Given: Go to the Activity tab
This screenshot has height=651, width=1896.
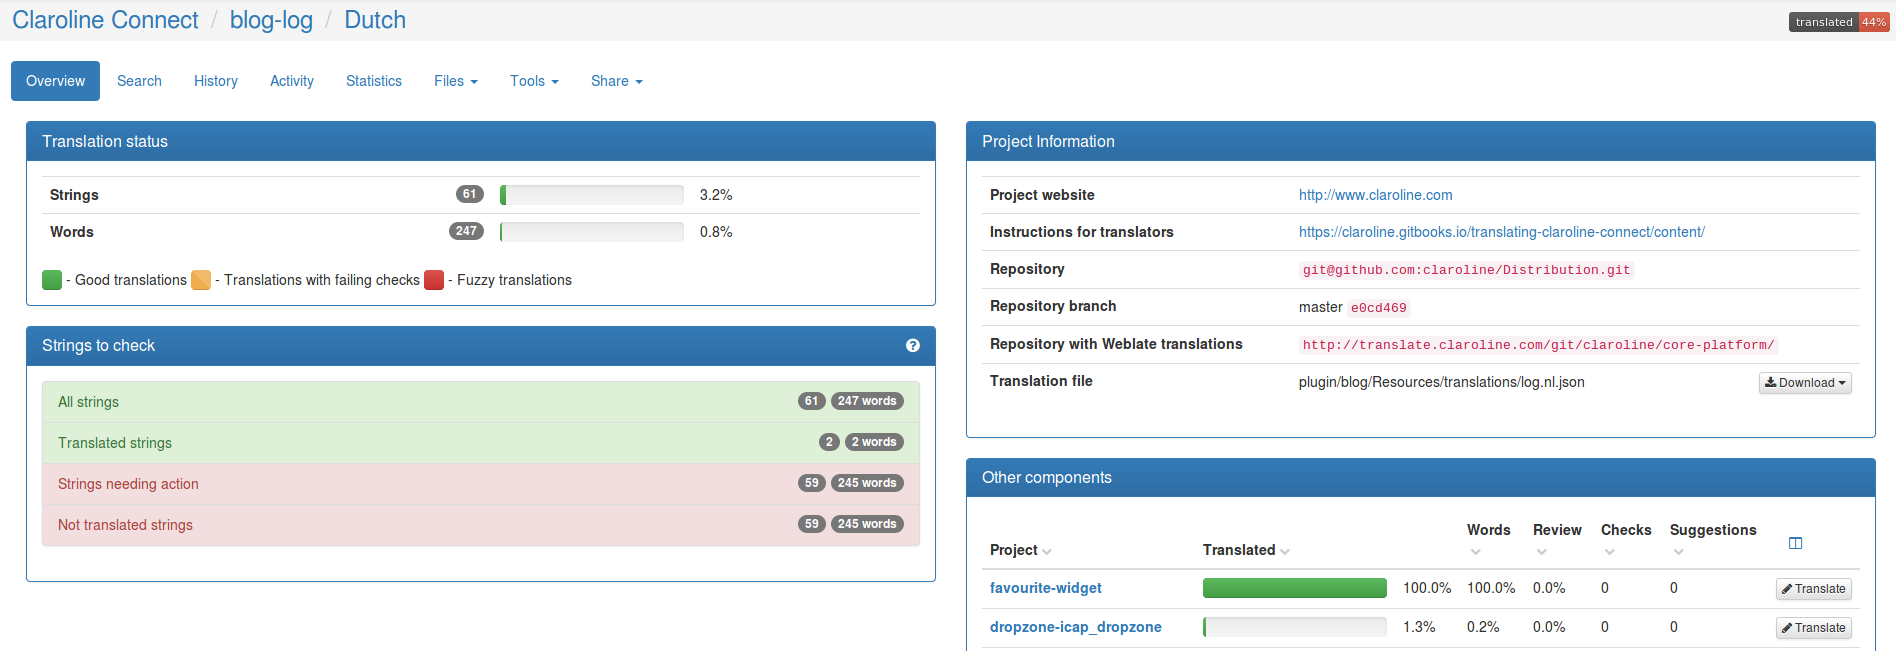Looking at the screenshot, I should point(292,81).
